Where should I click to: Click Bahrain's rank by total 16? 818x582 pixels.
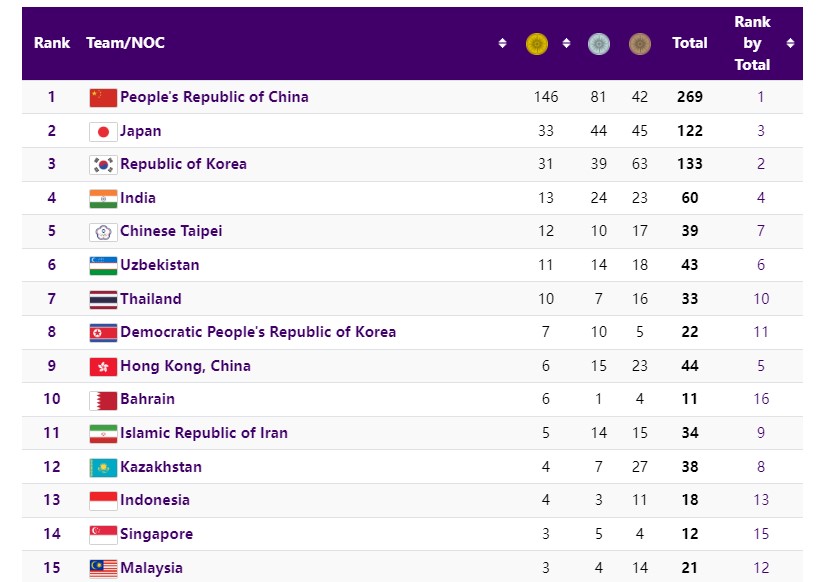761,399
